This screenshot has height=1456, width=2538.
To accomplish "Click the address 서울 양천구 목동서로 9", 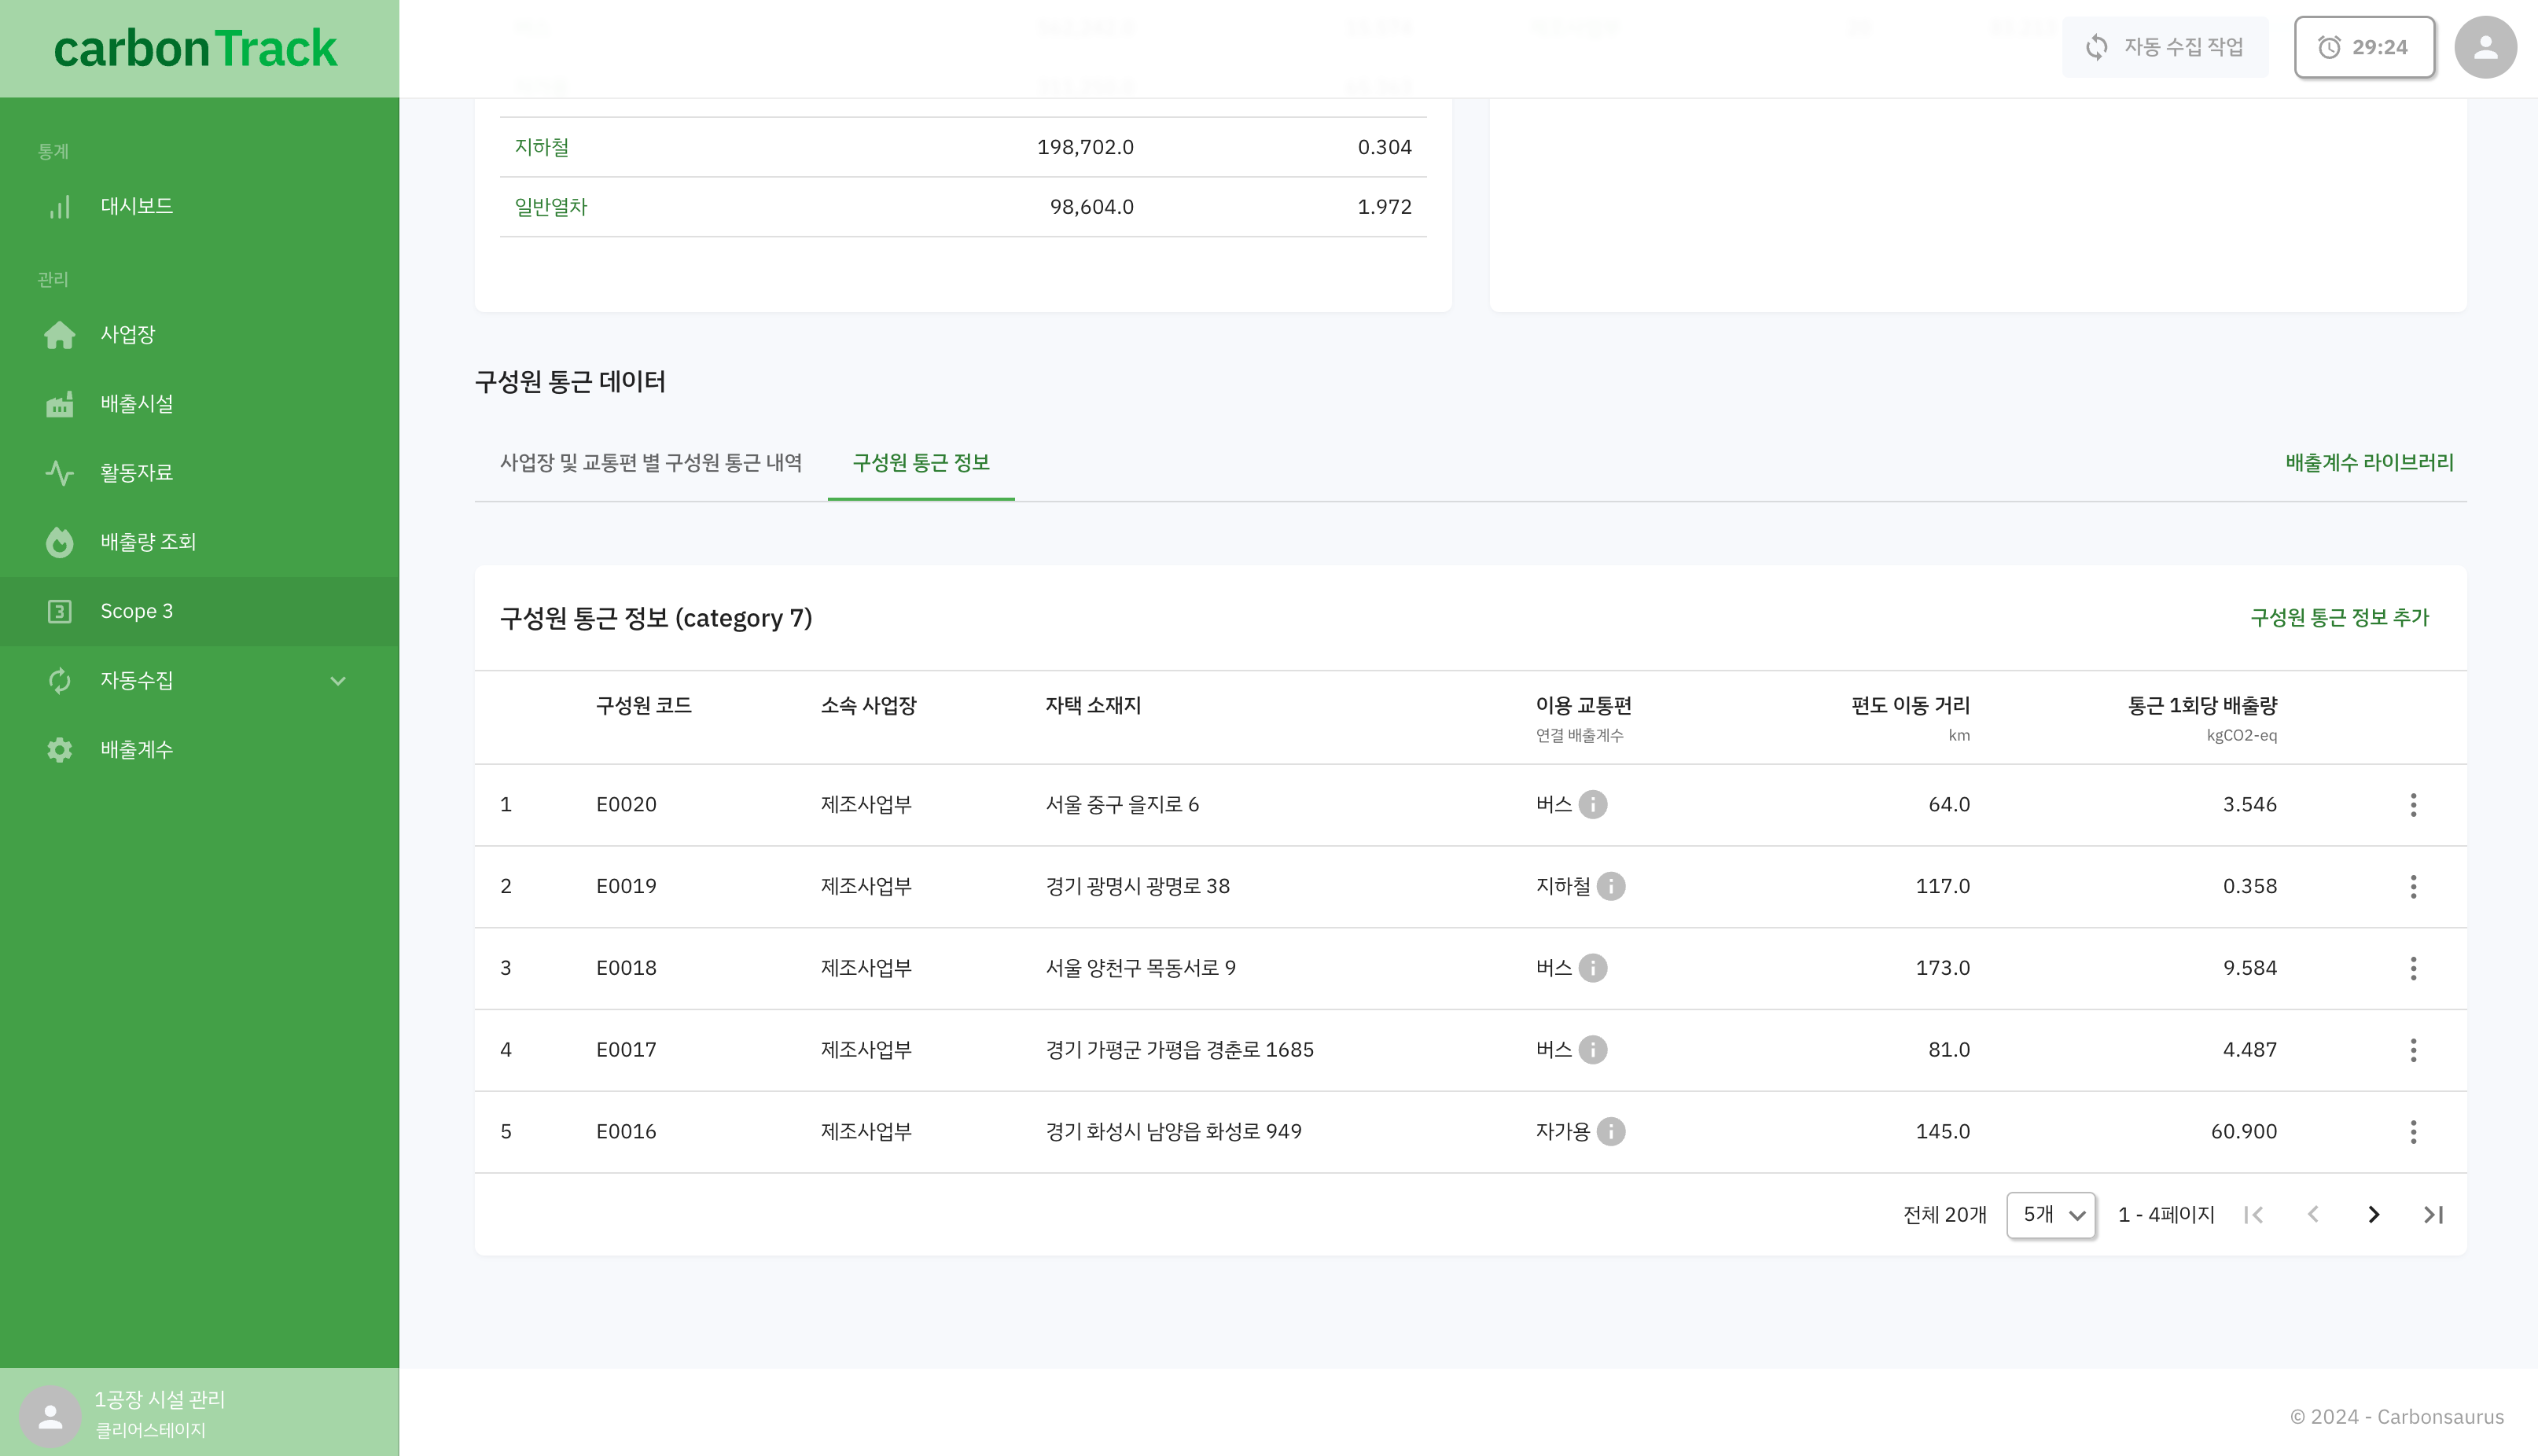I will (x=1141, y=969).
